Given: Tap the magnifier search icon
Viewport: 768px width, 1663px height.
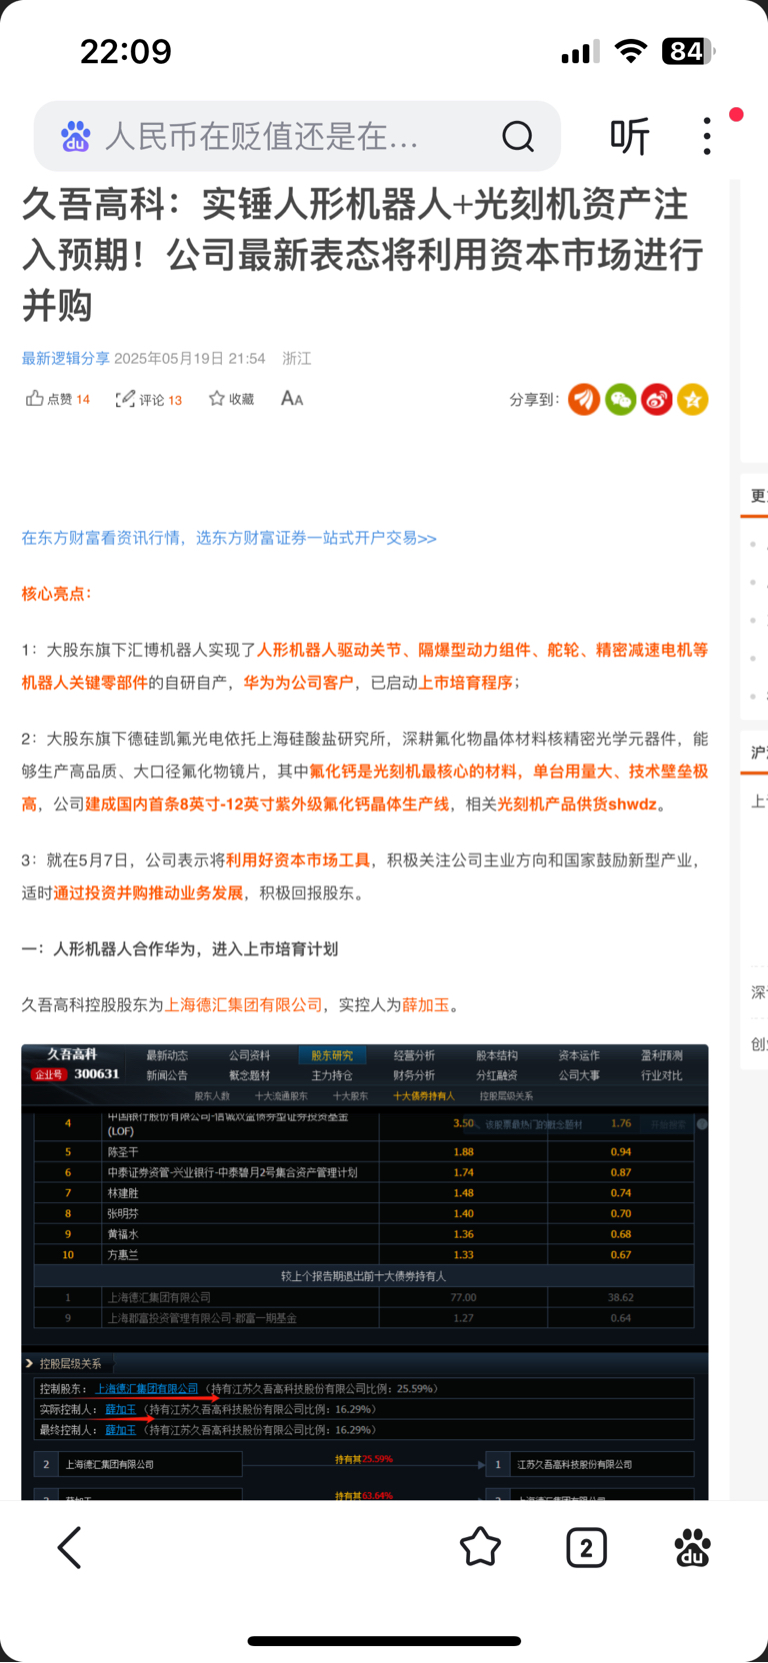Looking at the screenshot, I should coord(518,136).
